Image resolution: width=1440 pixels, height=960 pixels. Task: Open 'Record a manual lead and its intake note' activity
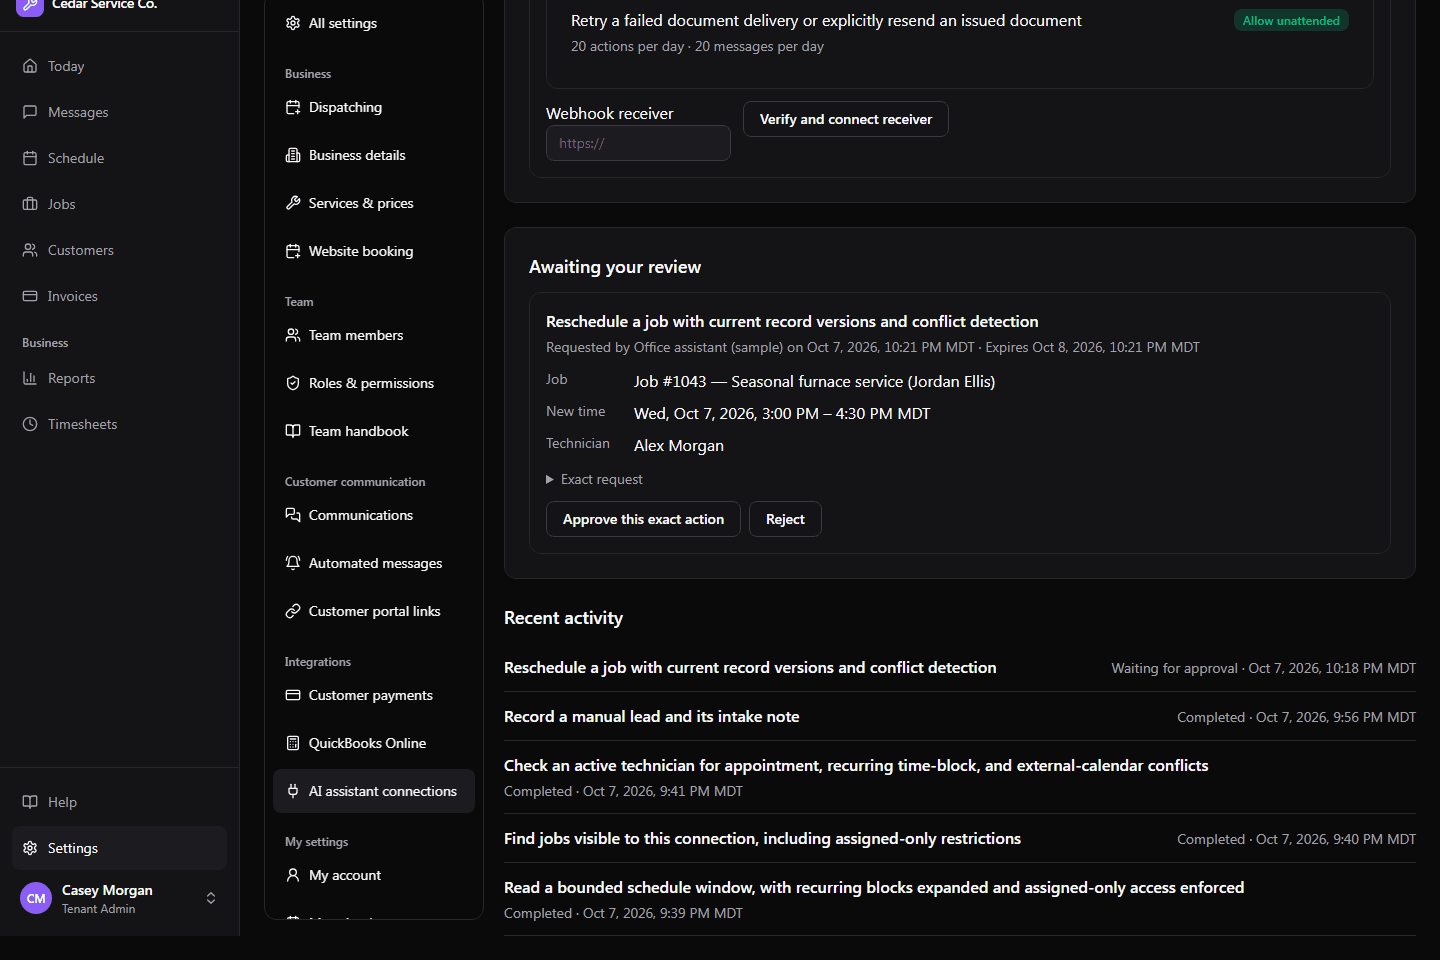(x=960, y=717)
